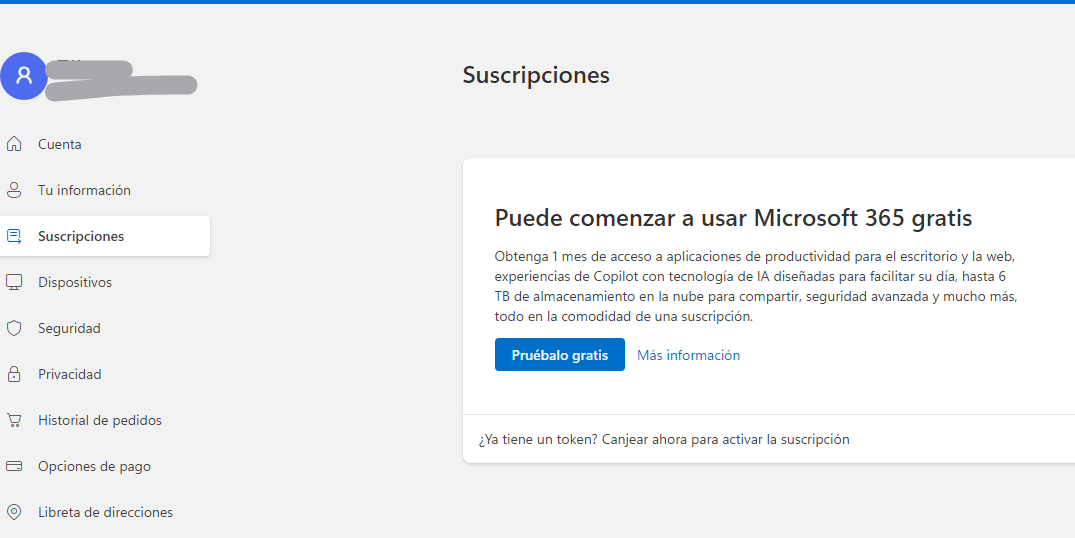Click the Suscripciones page heading
1075x538 pixels.
click(536, 75)
